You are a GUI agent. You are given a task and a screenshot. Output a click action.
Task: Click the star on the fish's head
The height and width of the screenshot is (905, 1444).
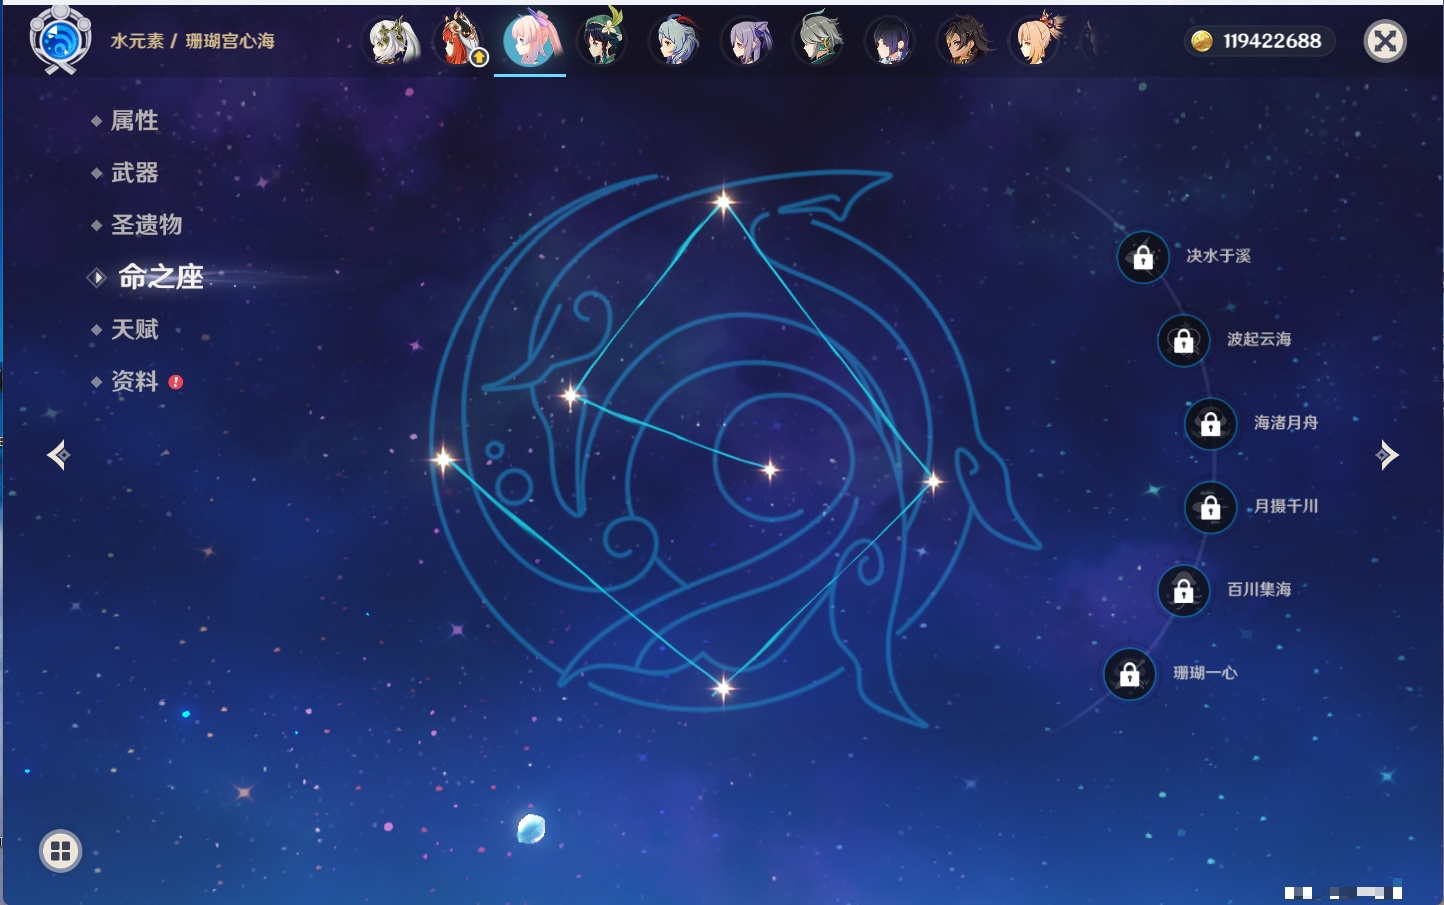pyautogui.click(x=571, y=396)
